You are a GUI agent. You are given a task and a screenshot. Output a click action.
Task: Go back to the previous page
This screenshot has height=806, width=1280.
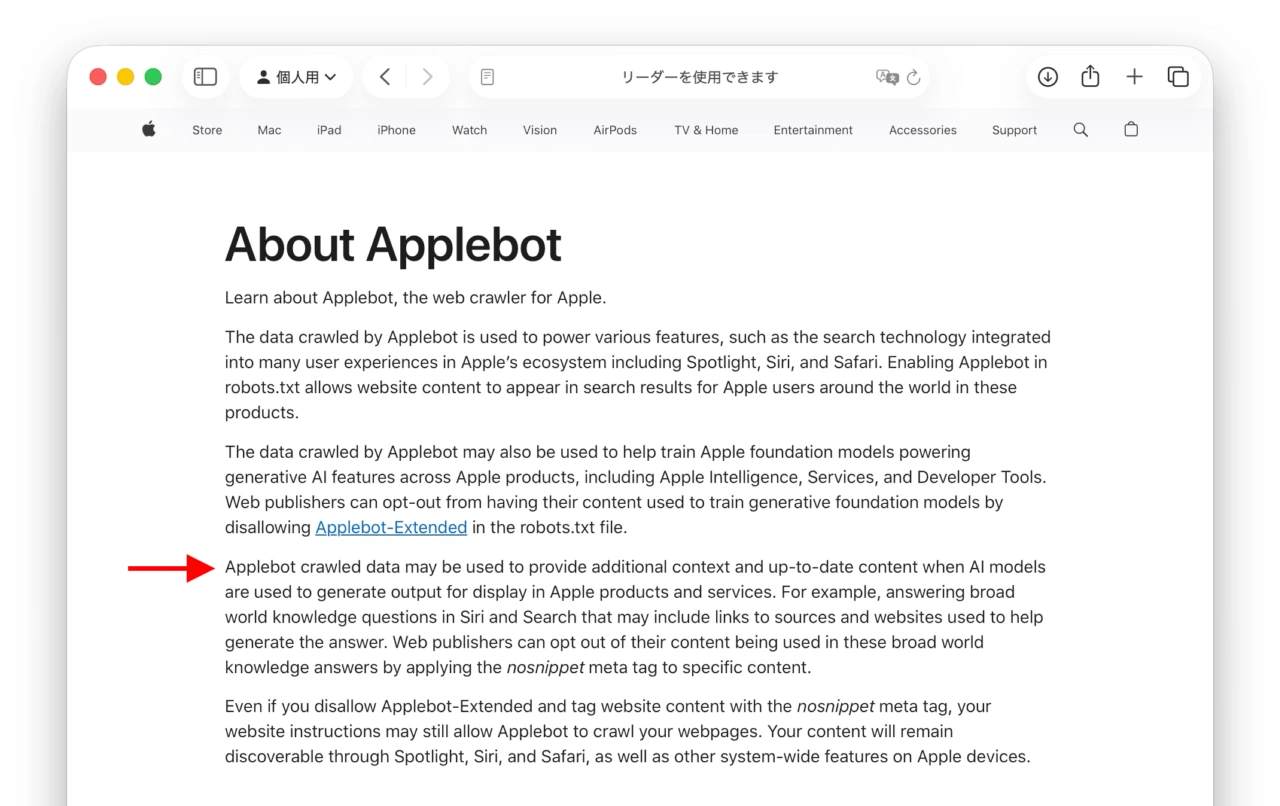pyautogui.click(x=385, y=77)
